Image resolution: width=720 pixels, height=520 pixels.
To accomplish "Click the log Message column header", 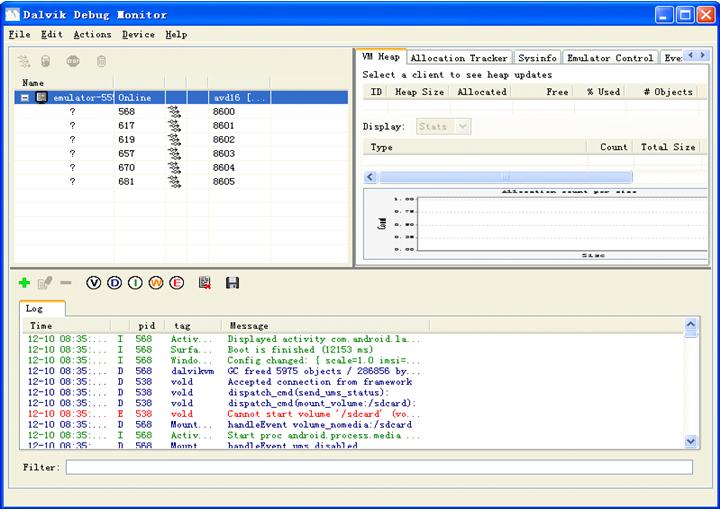I will 326,326.
